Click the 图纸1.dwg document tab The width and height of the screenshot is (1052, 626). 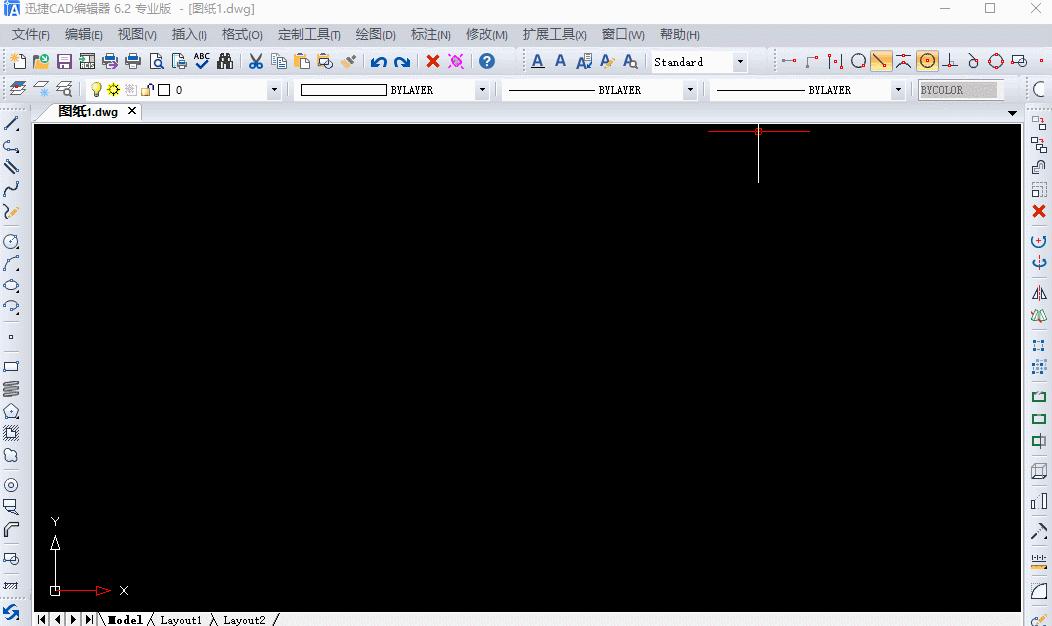[x=88, y=111]
